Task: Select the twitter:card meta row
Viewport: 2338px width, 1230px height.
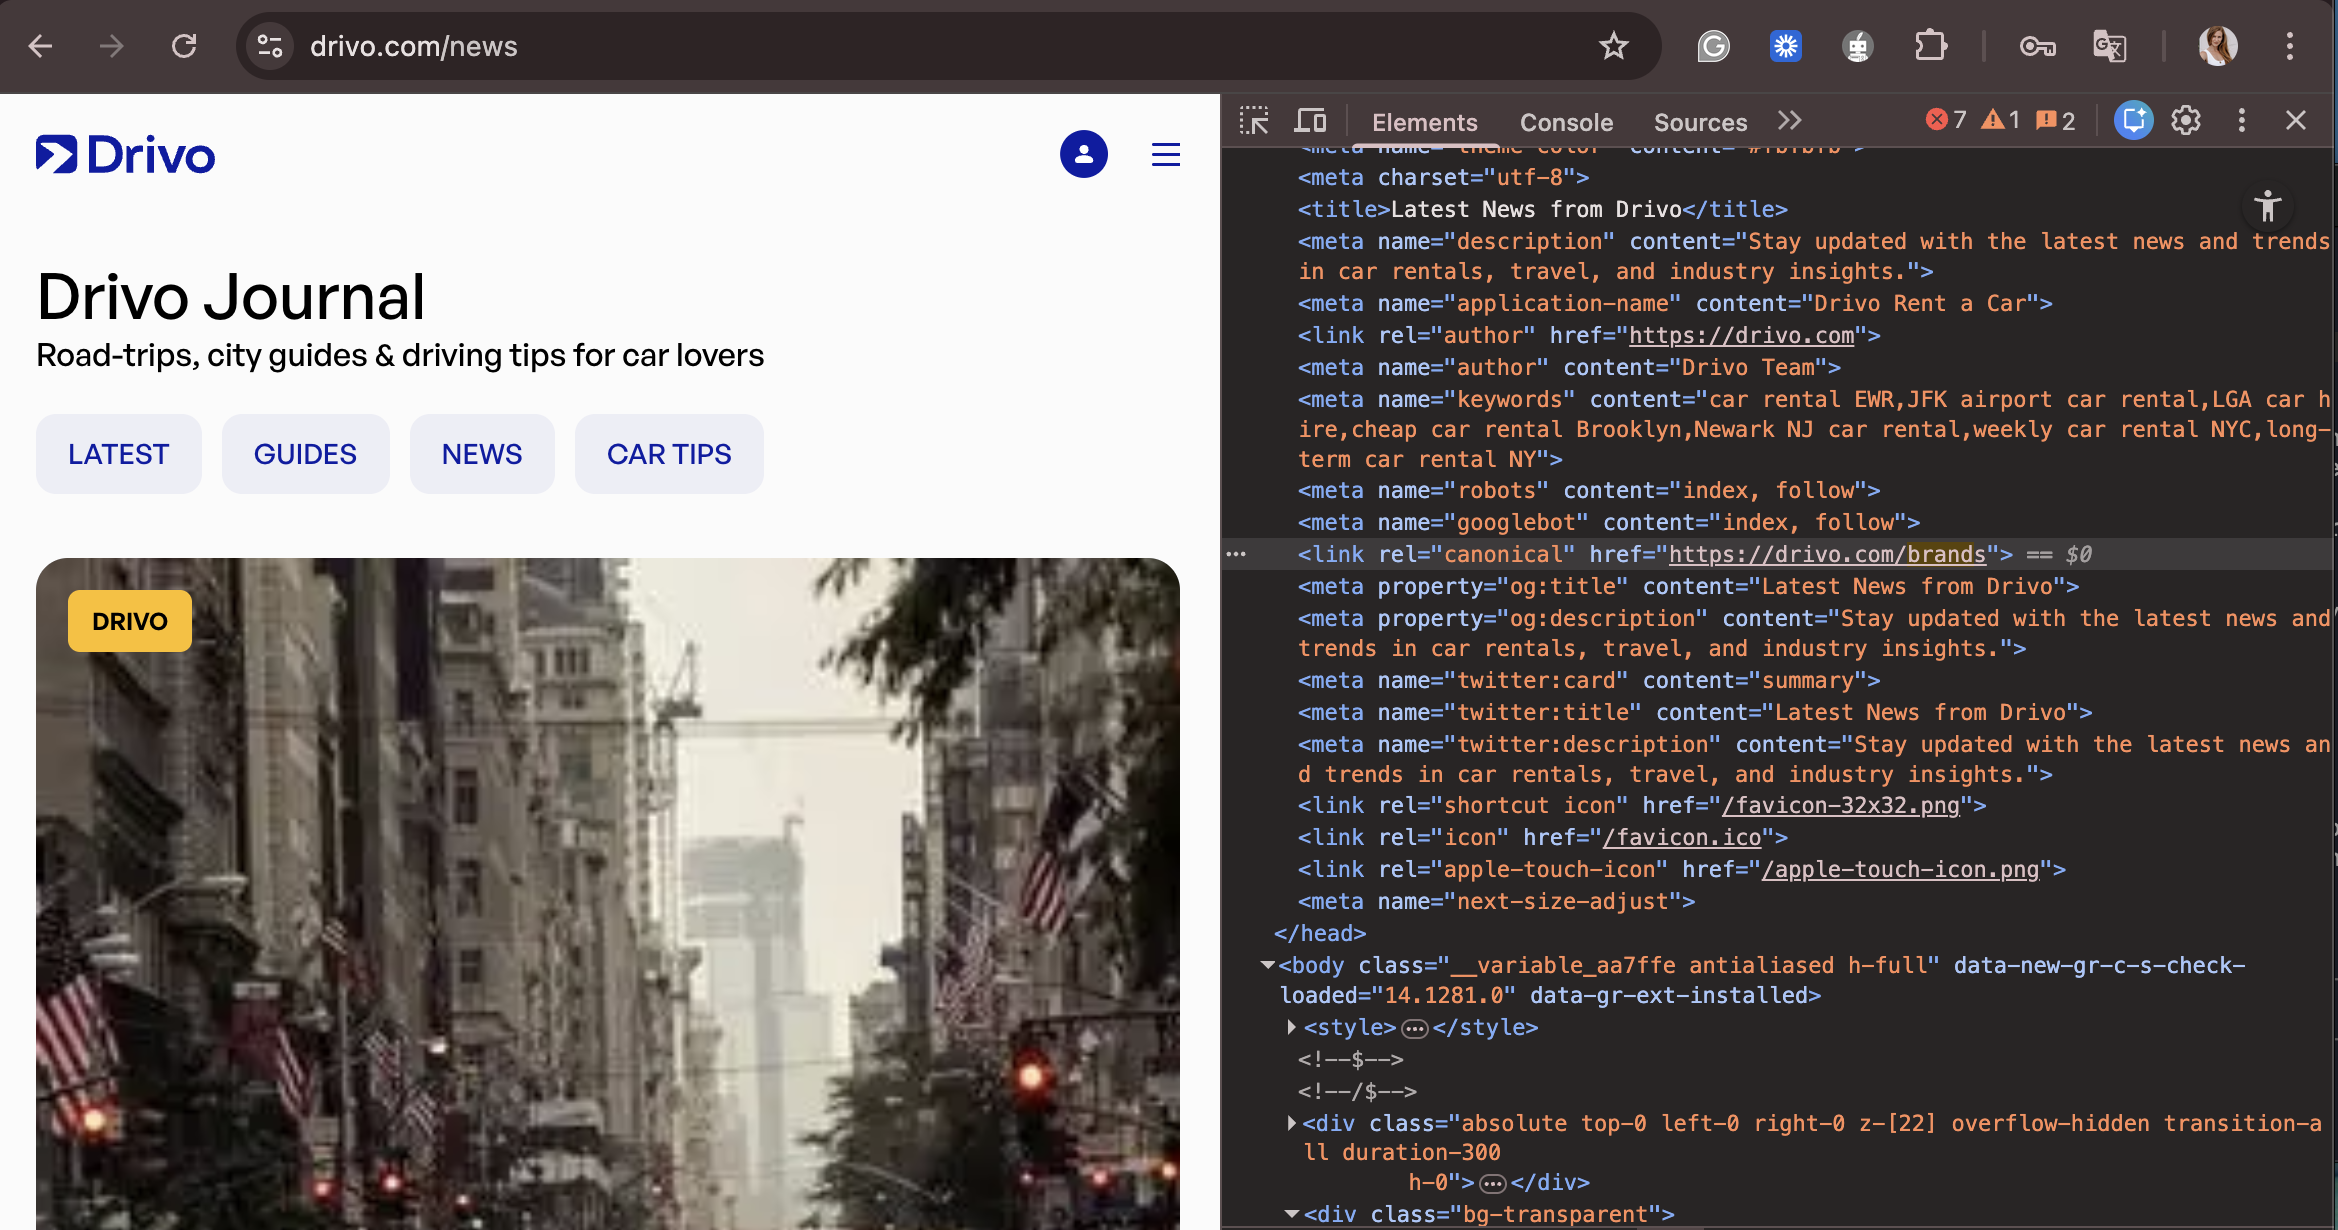Action: tap(1777, 680)
